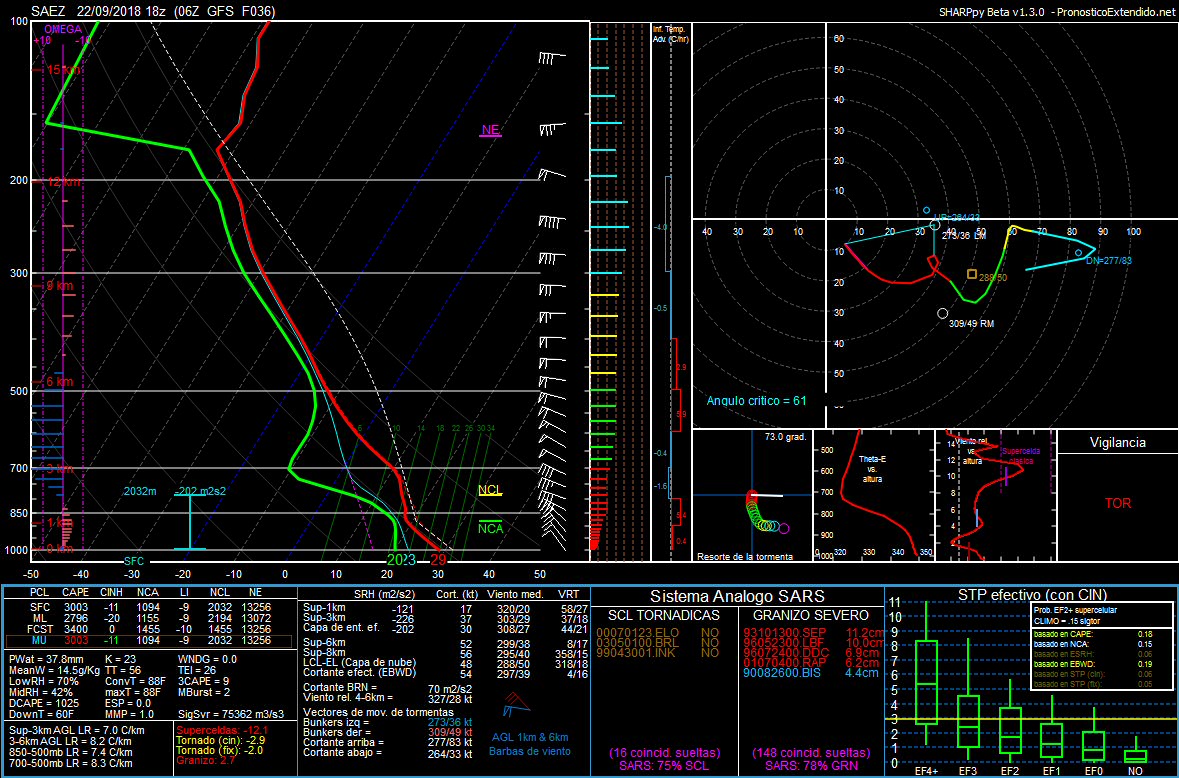Click the EF0 box plot
Image resolution: width=1179 pixels, height=778 pixels.
[x=1094, y=734]
